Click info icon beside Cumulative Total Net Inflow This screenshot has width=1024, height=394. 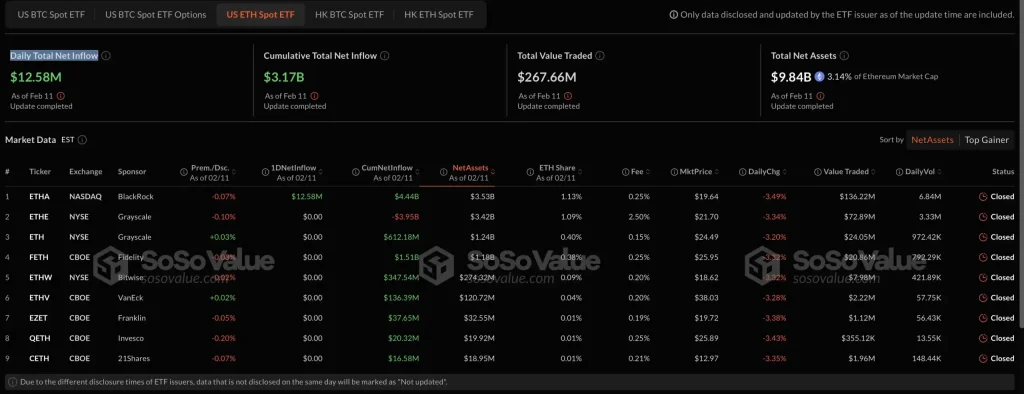(385, 56)
